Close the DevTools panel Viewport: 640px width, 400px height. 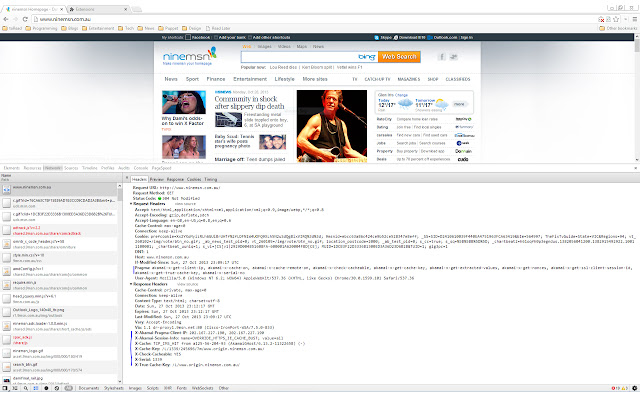tap(635, 168)
